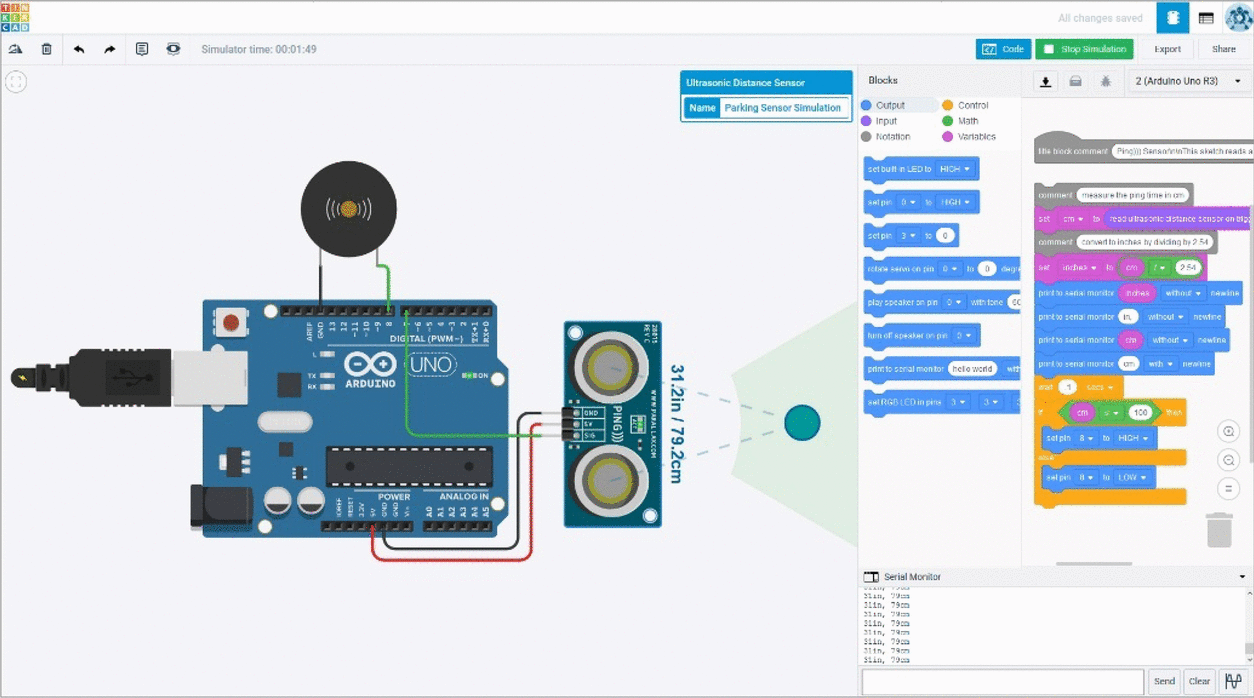Open HIGH dropdown in set pin 8 block

(x=1133, y=438)
